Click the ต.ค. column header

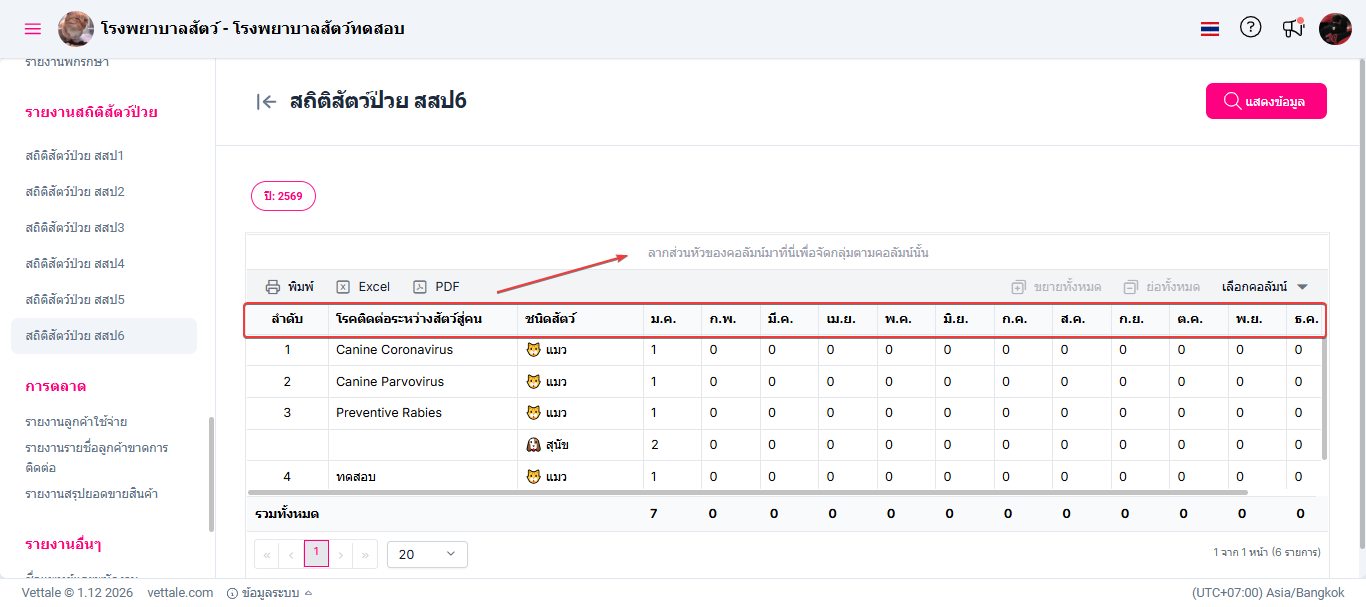1198,319
